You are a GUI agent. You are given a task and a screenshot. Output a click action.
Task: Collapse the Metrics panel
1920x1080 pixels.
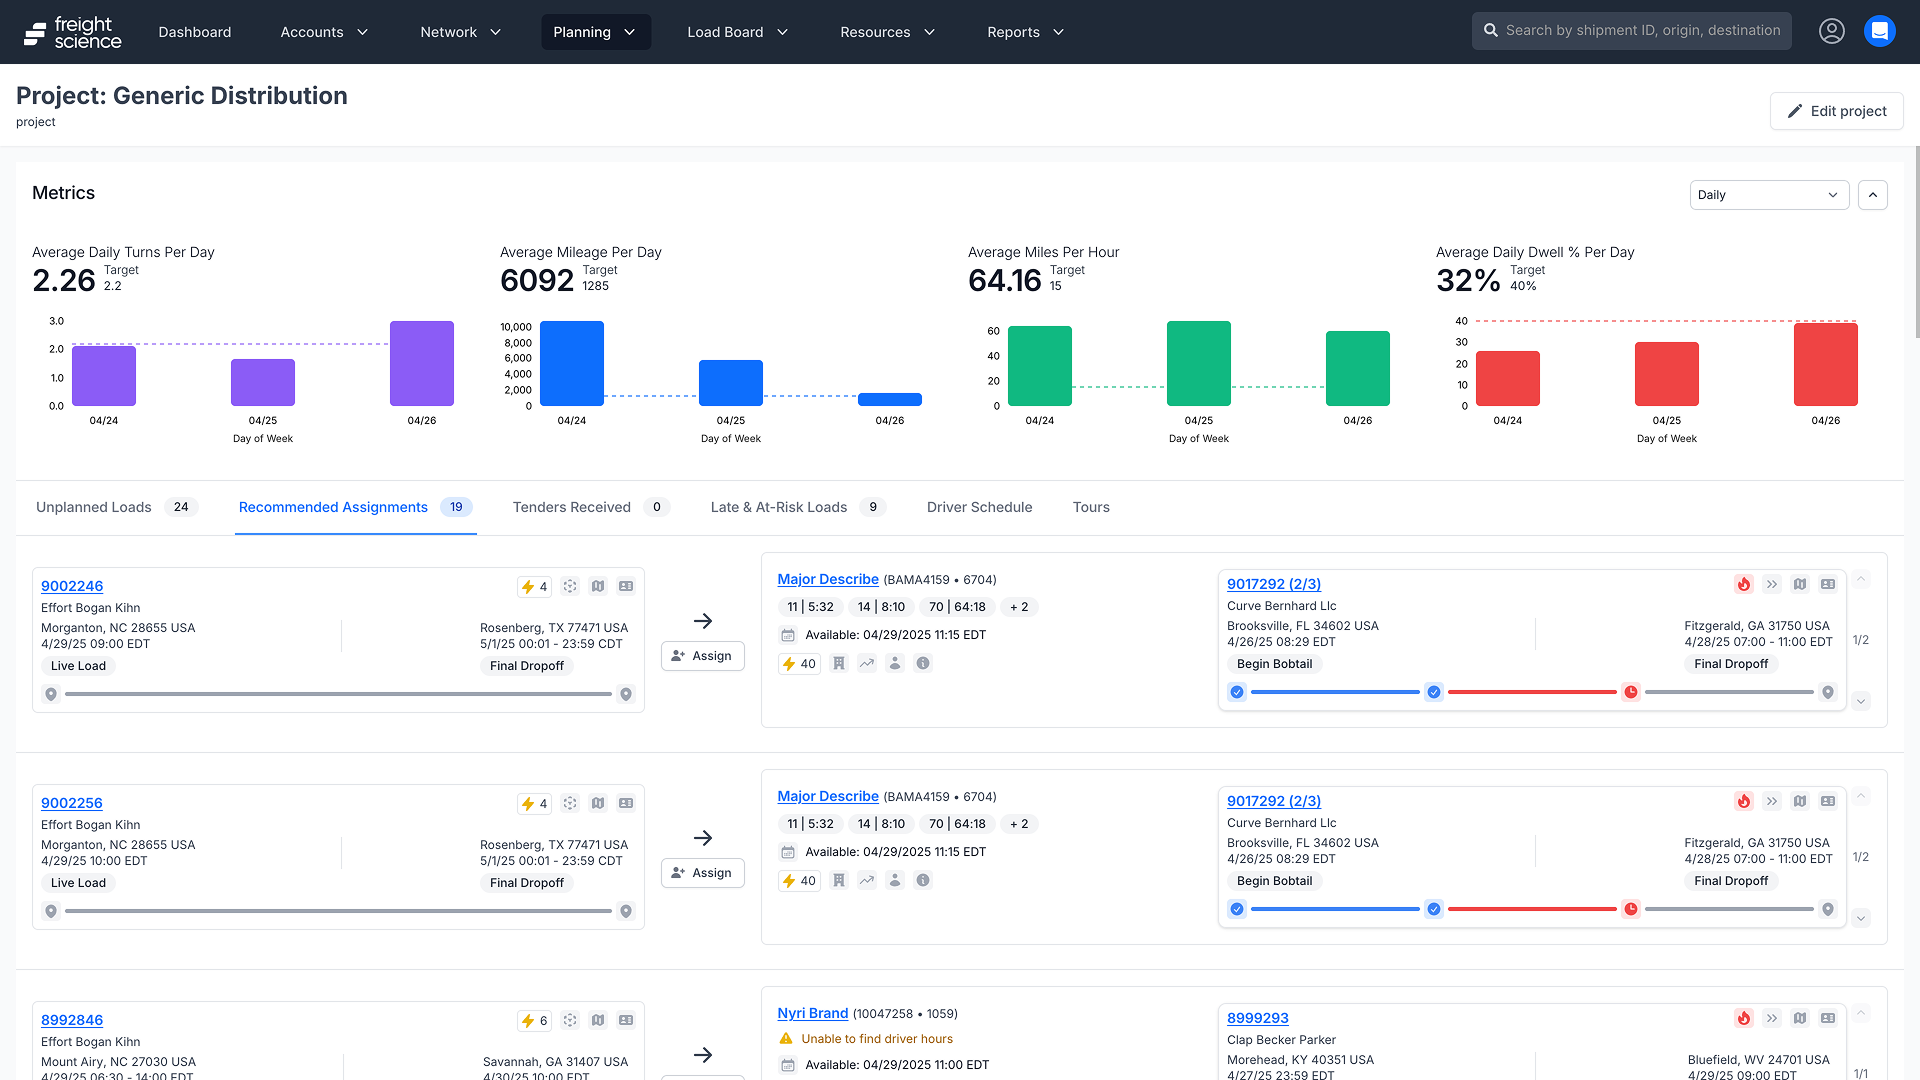(x=1872, y=195)
